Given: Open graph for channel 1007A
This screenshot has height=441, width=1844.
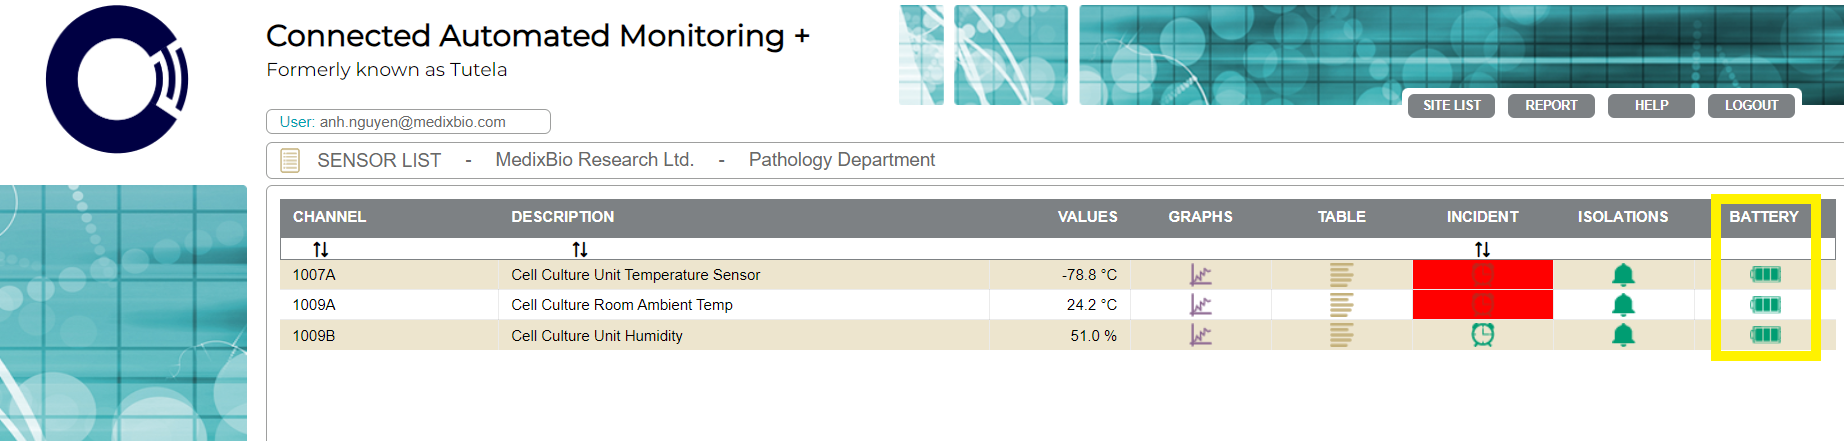Looking at the screenshot, I should click(x=1200, y=275).
